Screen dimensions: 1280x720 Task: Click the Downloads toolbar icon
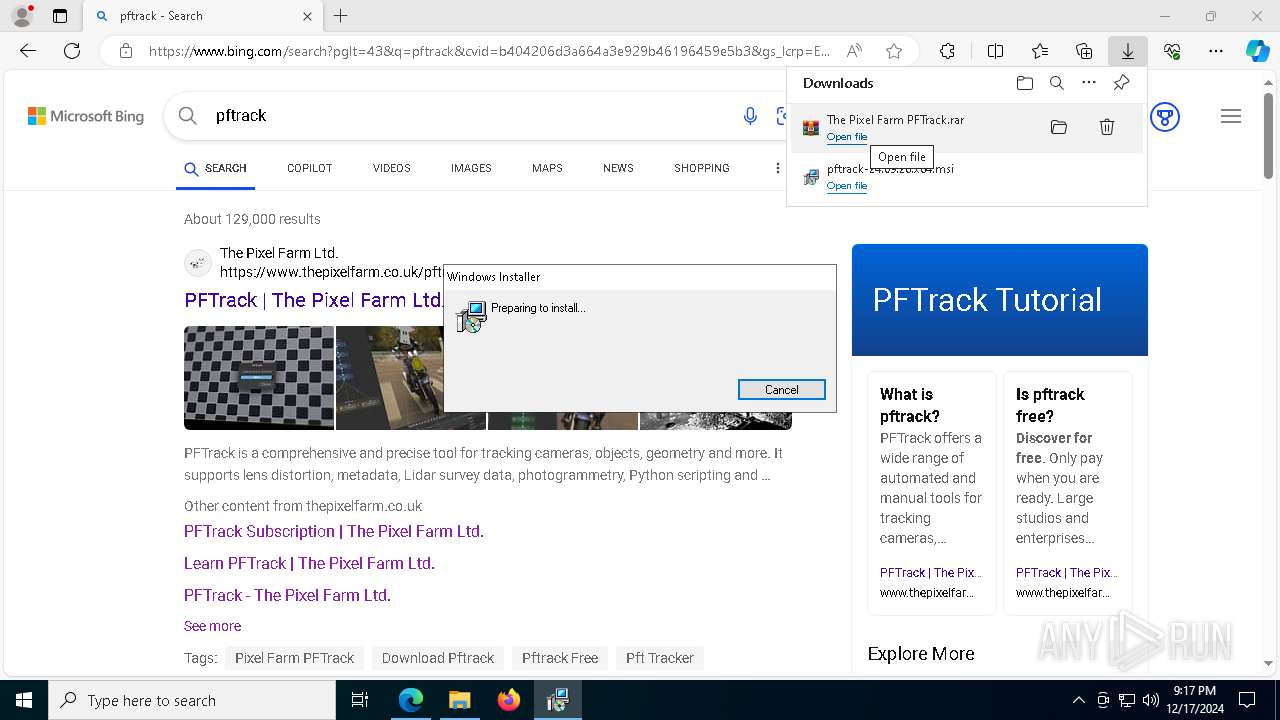coord(1127,51)
